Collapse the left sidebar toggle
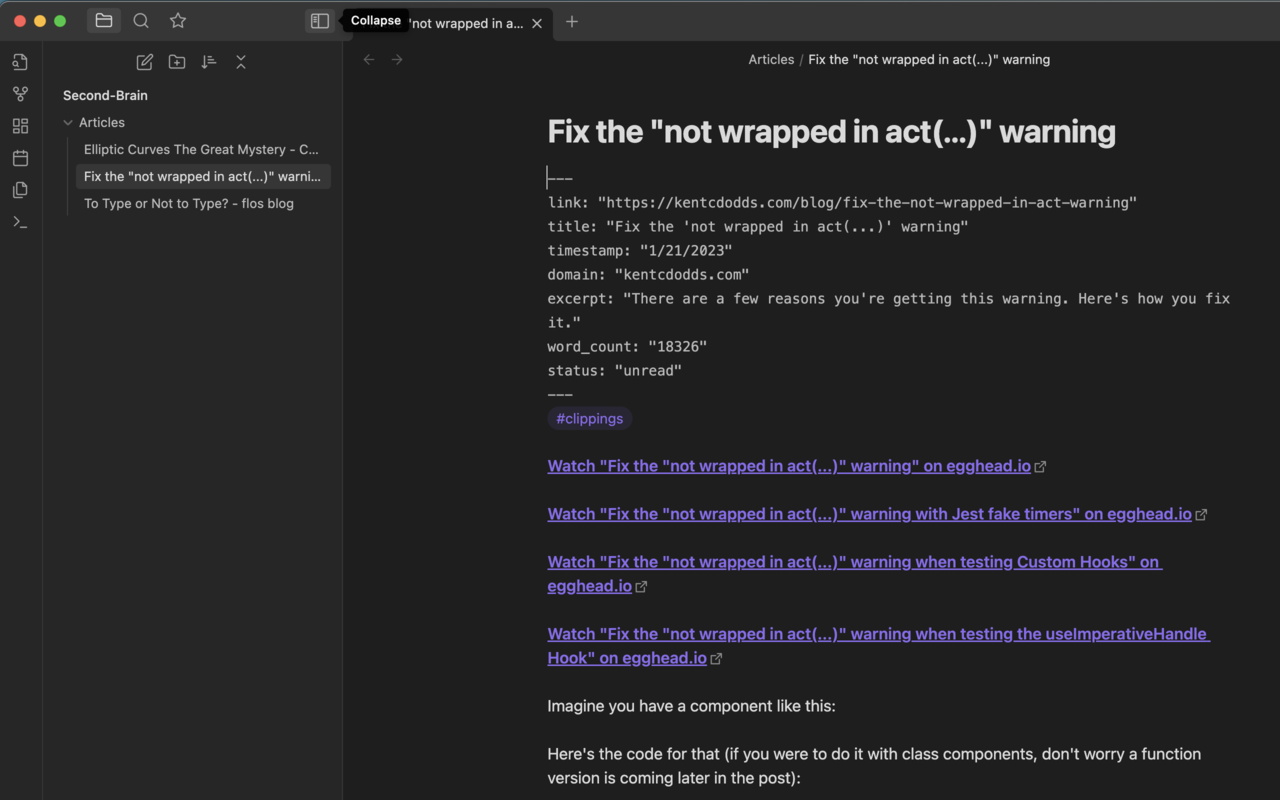 [x=320, y=21]
